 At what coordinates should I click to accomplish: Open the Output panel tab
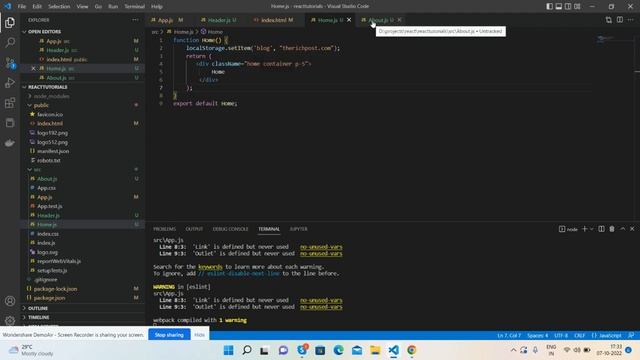[194, 229]
